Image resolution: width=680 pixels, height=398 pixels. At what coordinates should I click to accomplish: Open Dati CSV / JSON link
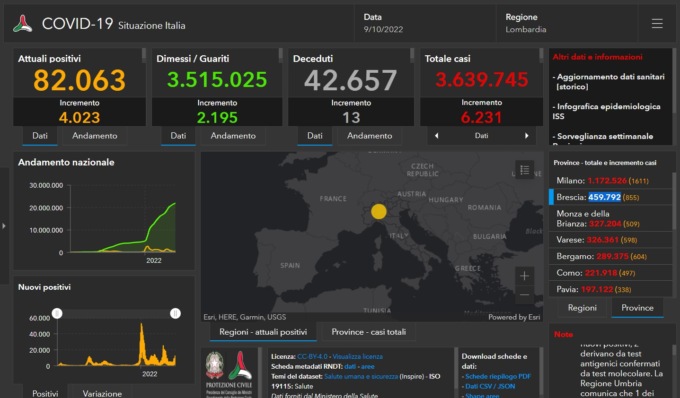[490, 386]
